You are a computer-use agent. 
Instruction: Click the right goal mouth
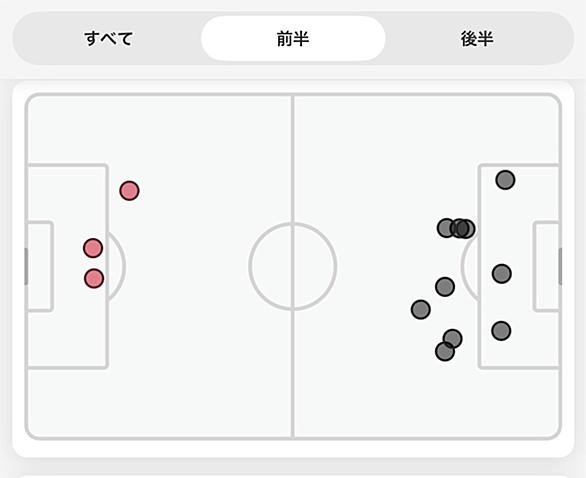tap(560, 266)
